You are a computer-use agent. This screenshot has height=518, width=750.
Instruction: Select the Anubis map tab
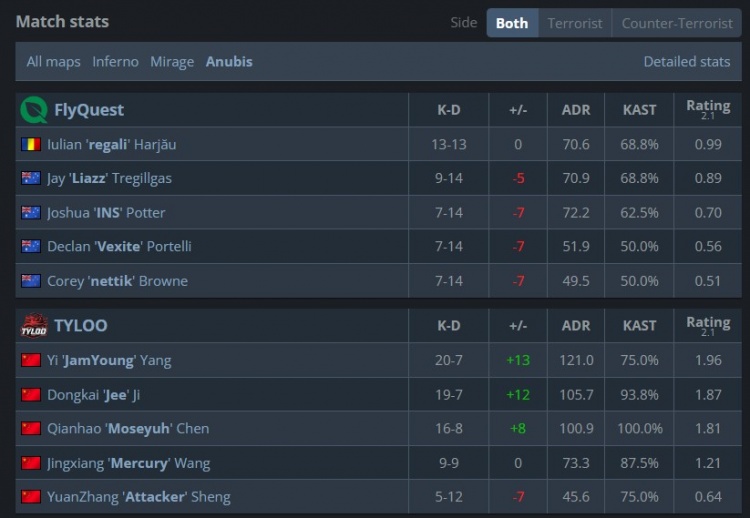point(229,62)
